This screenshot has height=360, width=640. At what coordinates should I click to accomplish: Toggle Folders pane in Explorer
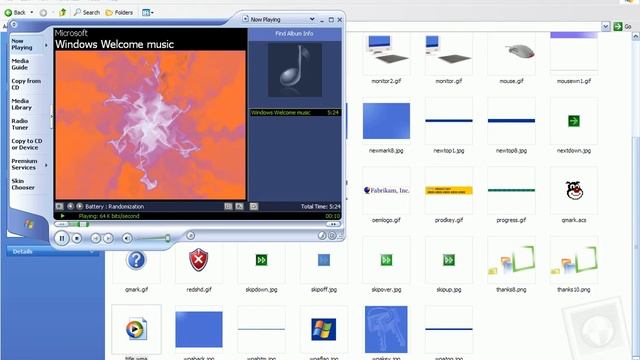pos(119,13)
